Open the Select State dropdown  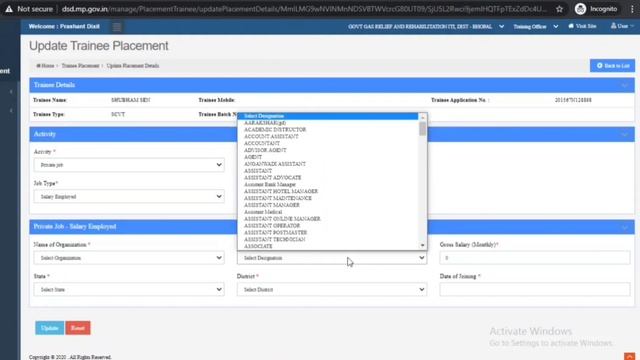tap(129, 289)
